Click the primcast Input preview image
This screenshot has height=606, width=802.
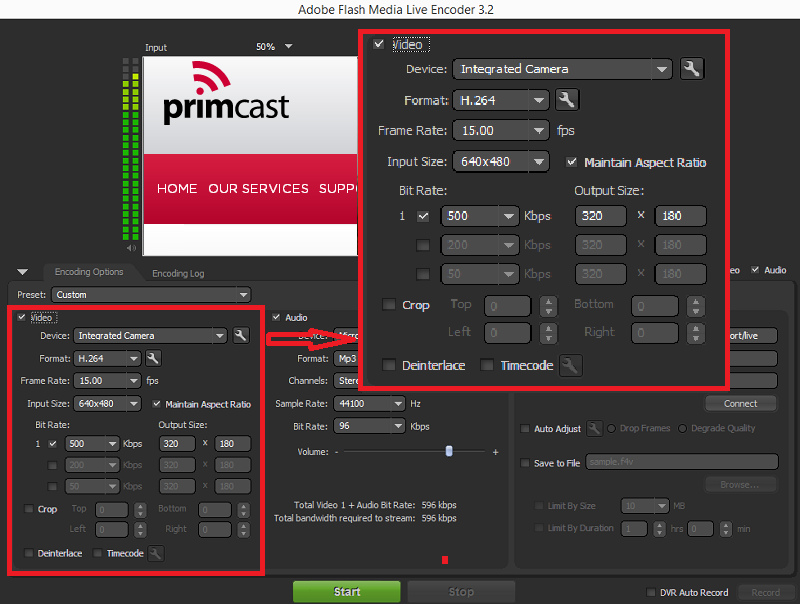(x=250, y=156)
